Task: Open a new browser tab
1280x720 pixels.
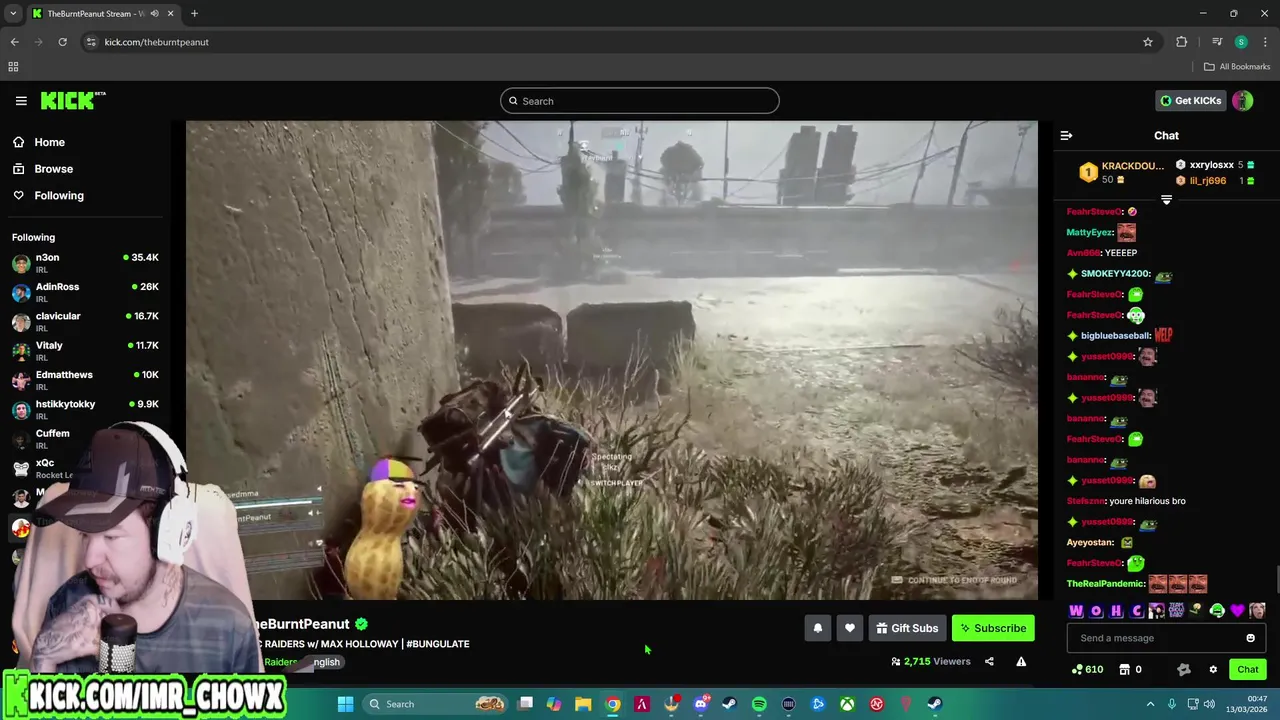Action: click(x=194, y=14)
